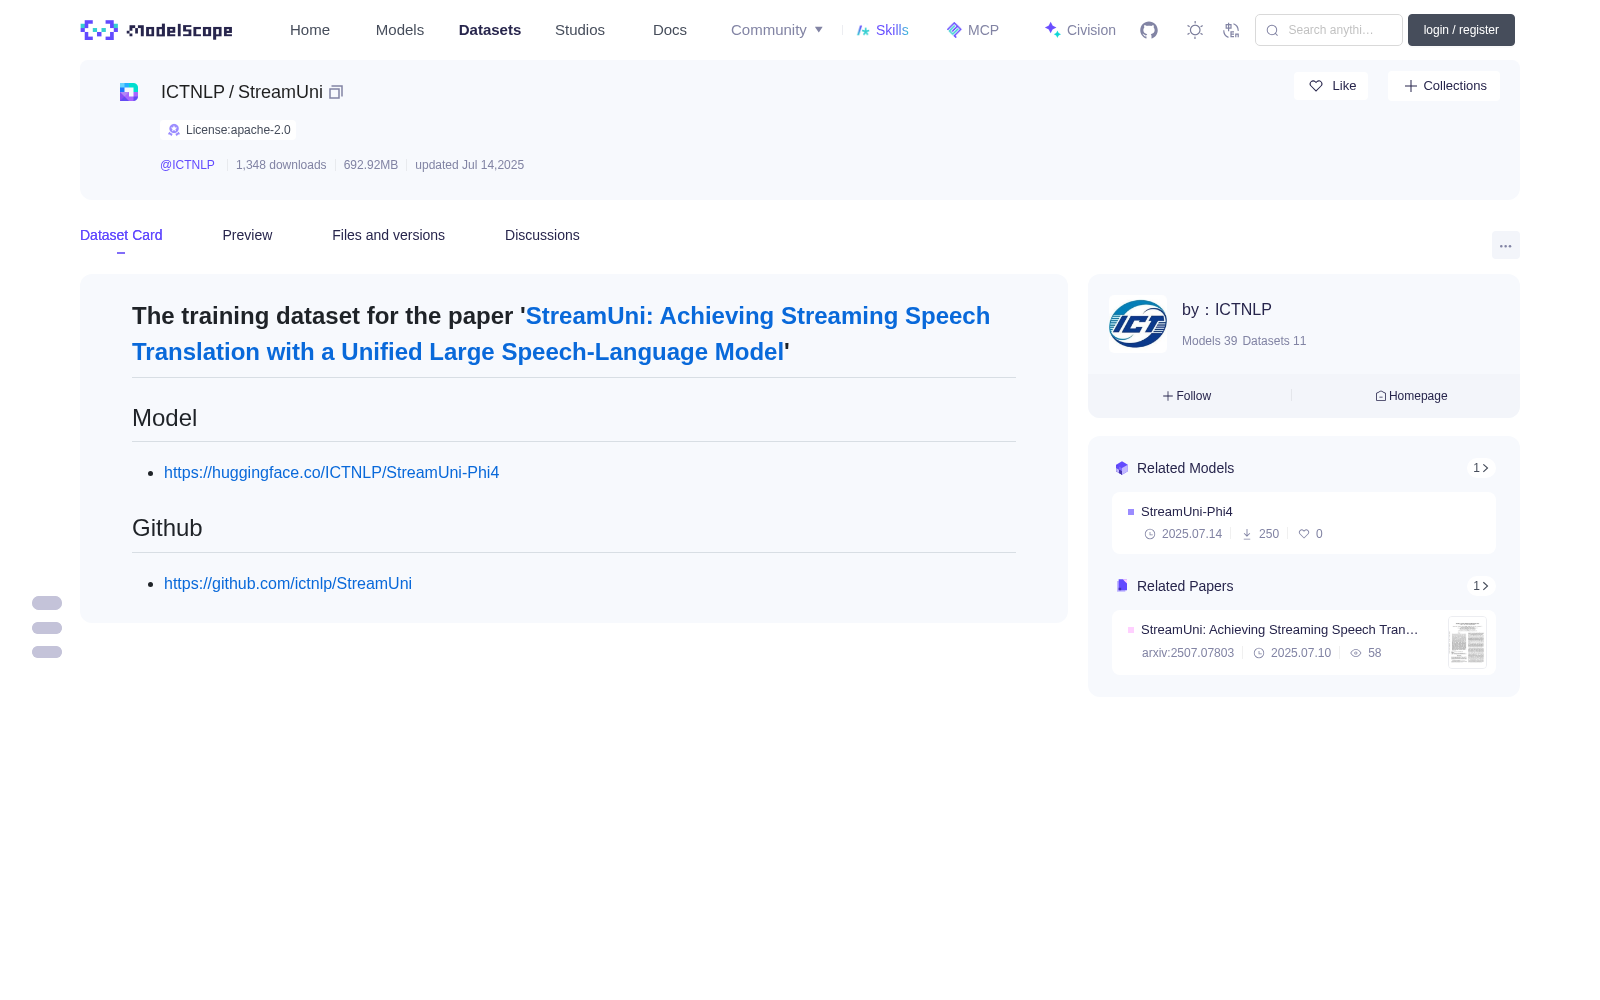Switch to the Dataset Card tab
The image size is (1600, 1000).
coord(121,235)
